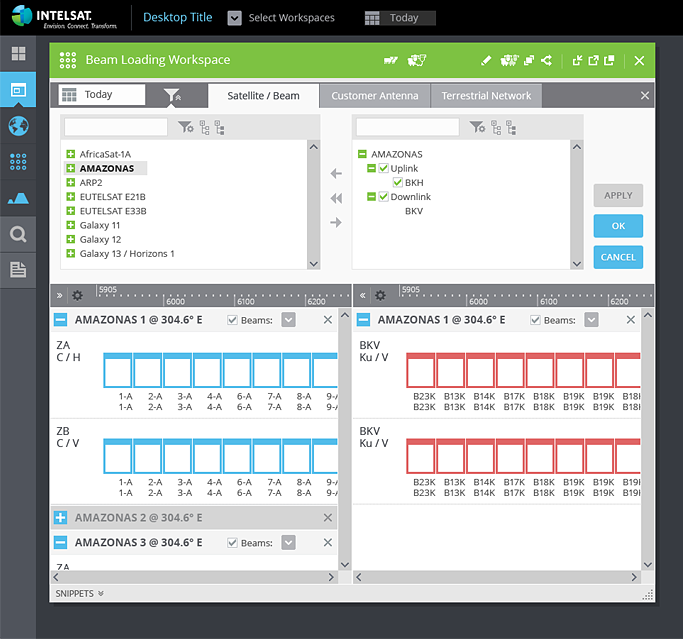Toggle Beams checkbox for AMAZONAS 3

[x=232, y=543]
